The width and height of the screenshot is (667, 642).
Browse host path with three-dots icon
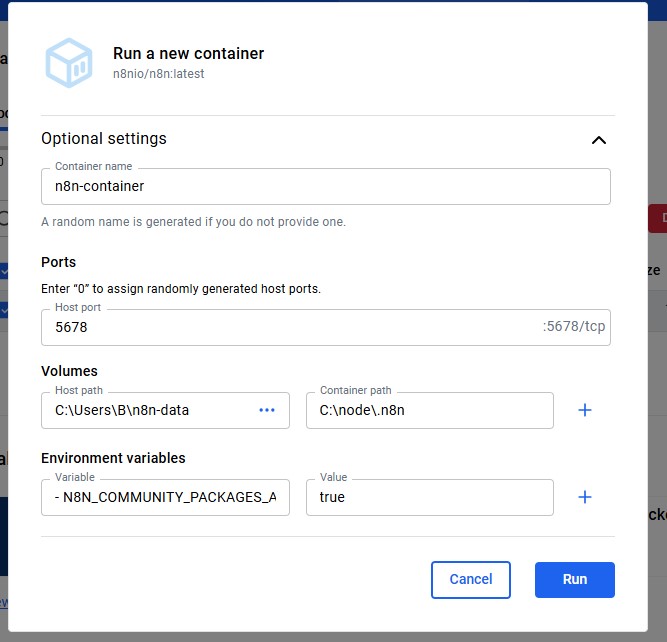click(267, 410)
